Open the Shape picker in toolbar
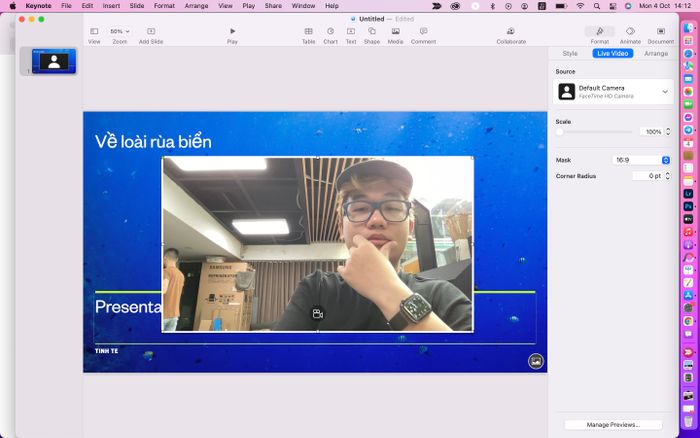Image resolution: width=700 pixels, height=438 pixels. [371, 35]
